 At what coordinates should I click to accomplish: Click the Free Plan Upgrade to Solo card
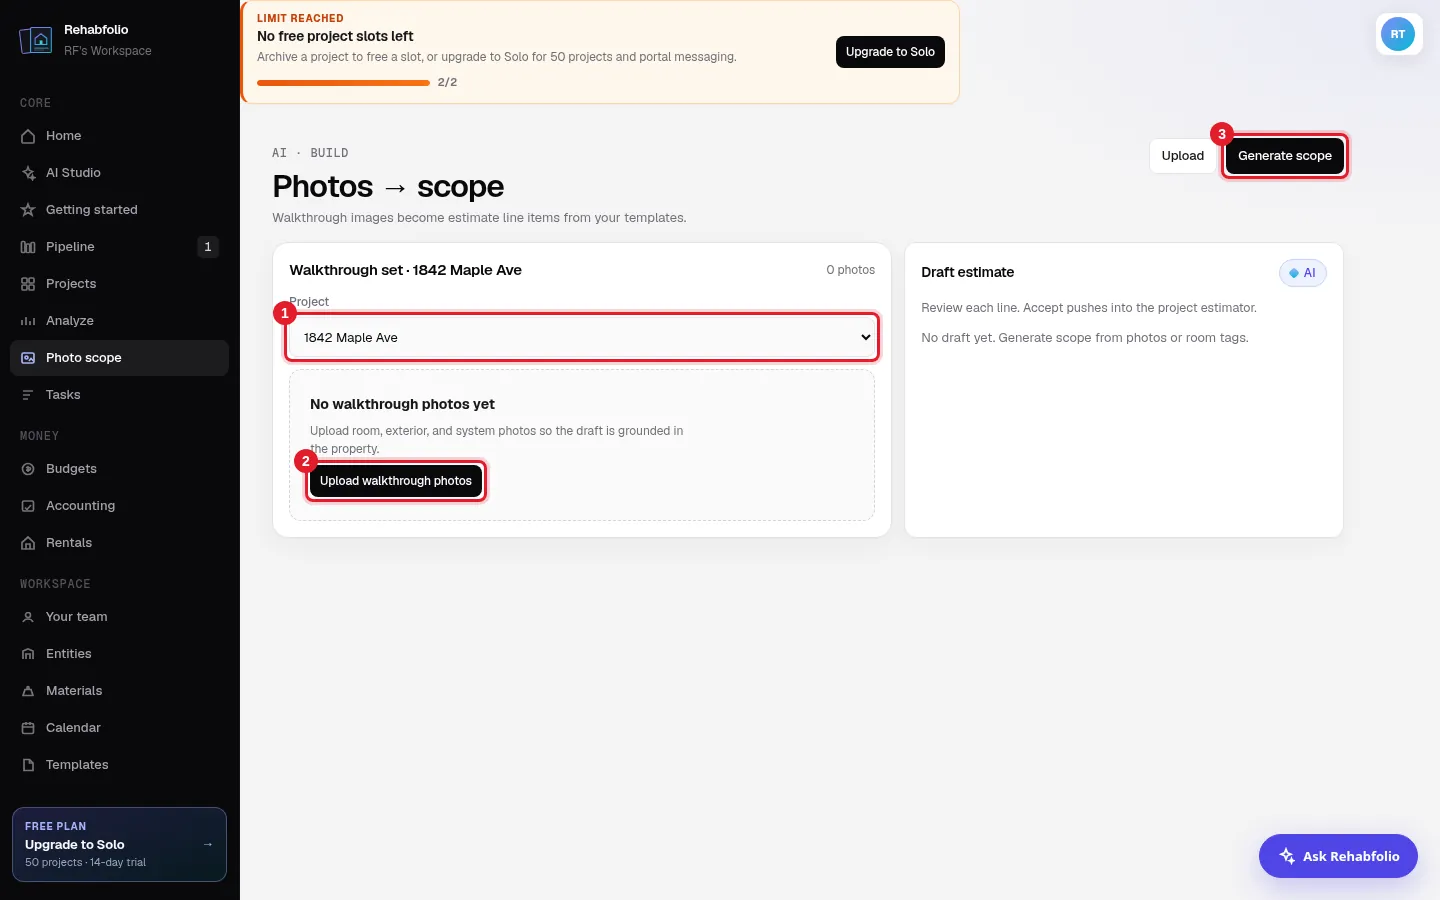(119, 844)
